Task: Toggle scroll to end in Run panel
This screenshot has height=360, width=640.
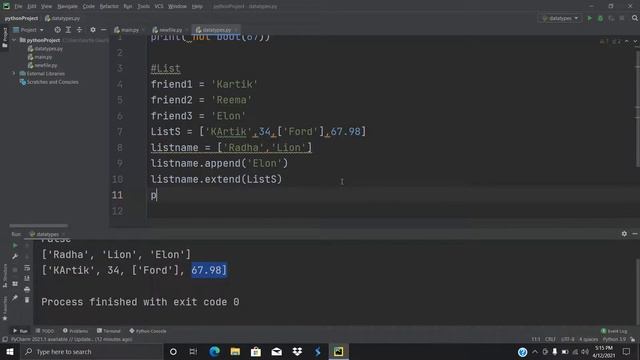Action: click(27, 278)
